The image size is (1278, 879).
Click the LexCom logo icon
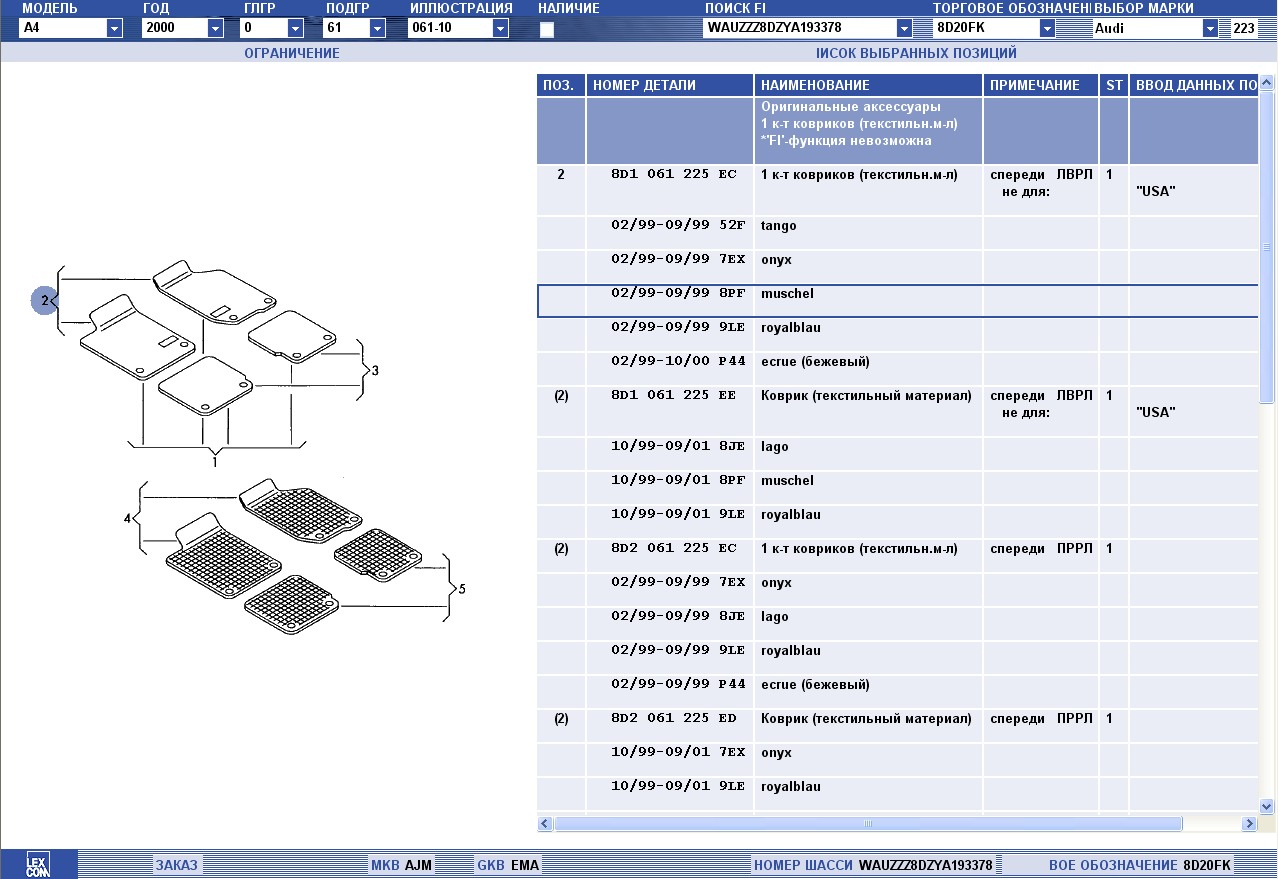[x=37, y=864]
